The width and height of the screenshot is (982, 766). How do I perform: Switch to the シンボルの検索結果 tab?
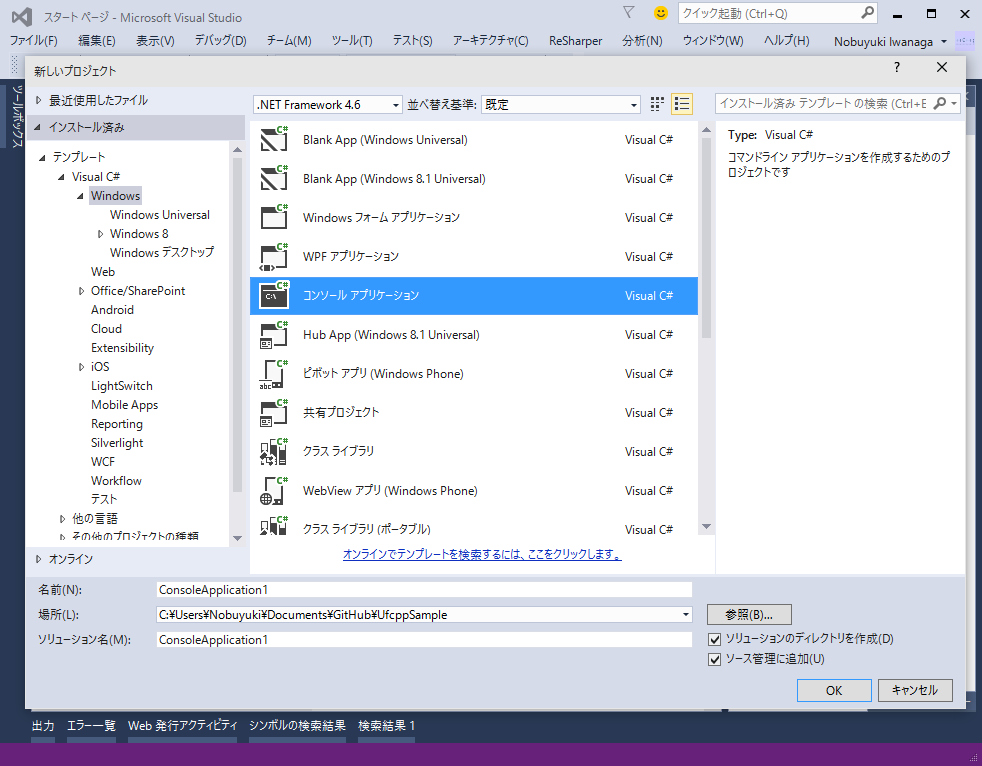click(297, 725)
